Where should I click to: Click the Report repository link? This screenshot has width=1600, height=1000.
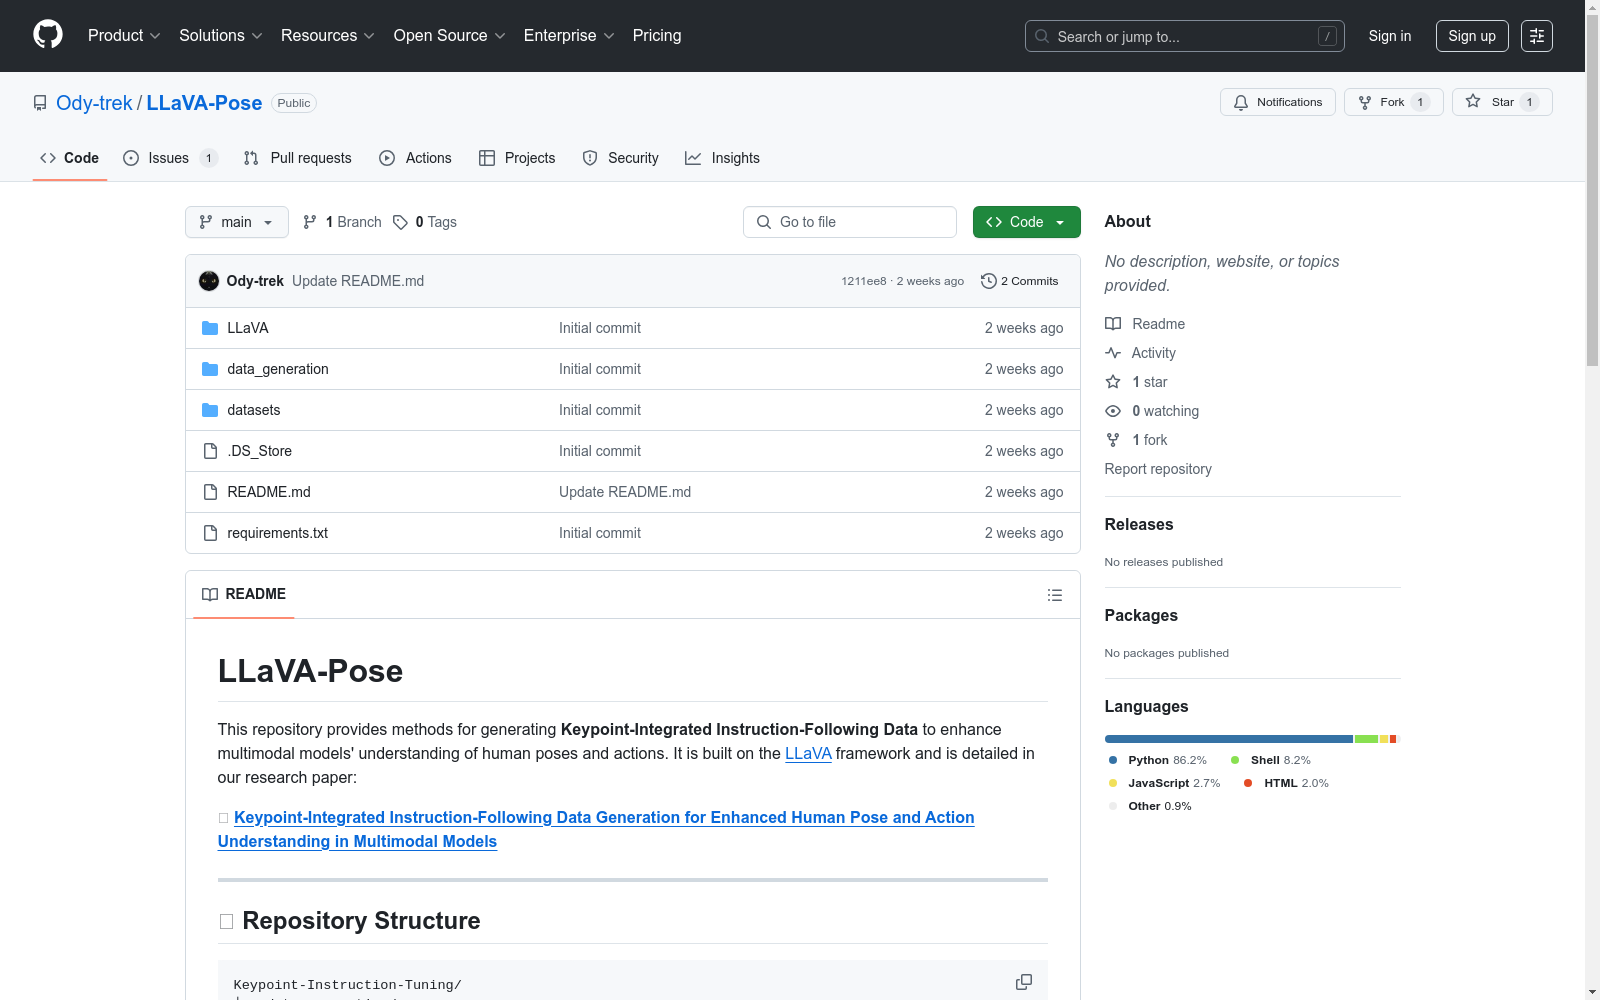(x=1158, y=469)
